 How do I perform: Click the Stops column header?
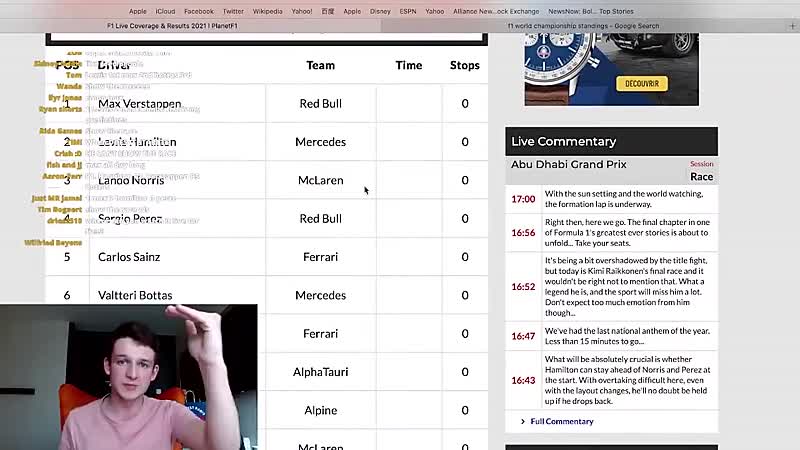pyautogui.click(x=464, y=65)
